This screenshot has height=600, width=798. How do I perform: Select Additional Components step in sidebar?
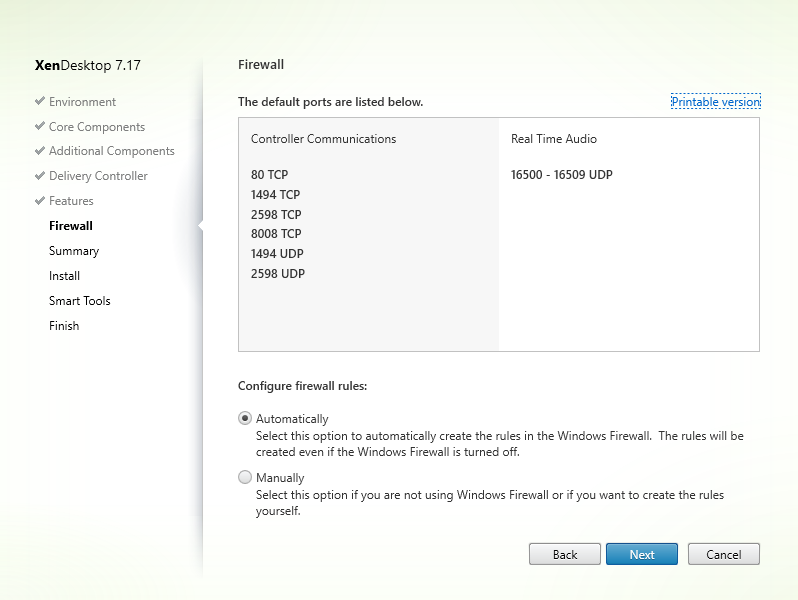pos(111,151)
